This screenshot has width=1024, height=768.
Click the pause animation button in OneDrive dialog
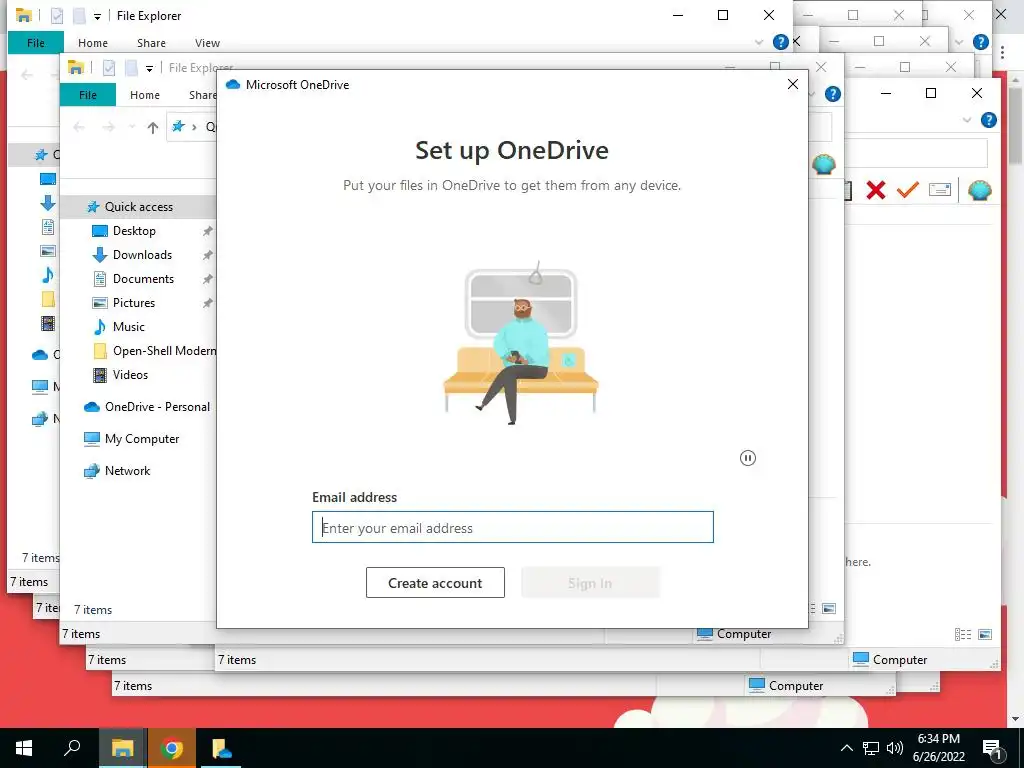(748, 458)
